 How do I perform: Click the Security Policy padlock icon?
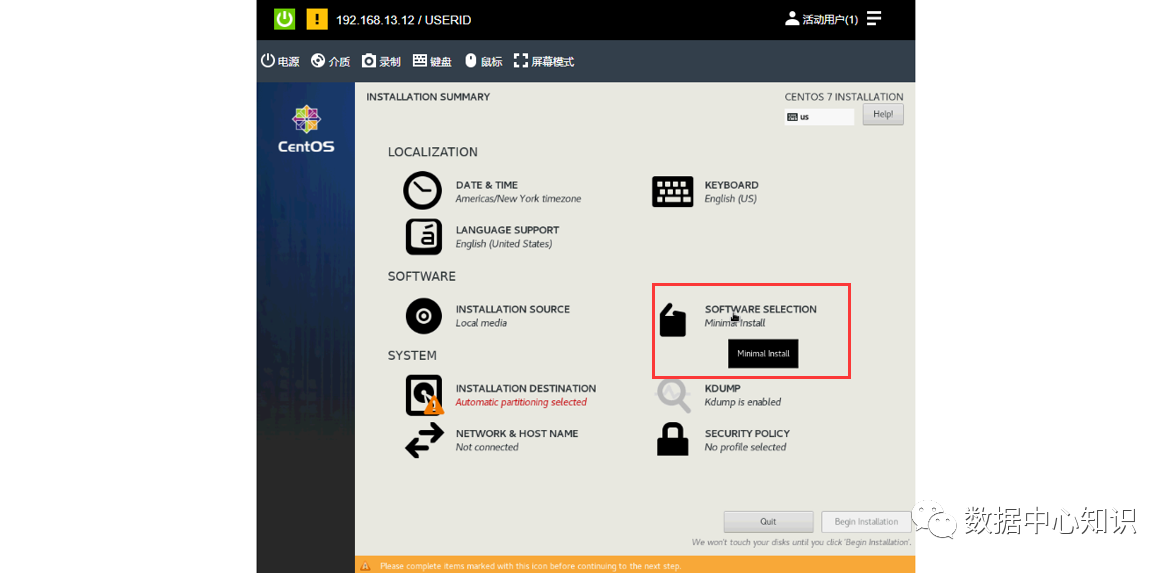(673, 440)
